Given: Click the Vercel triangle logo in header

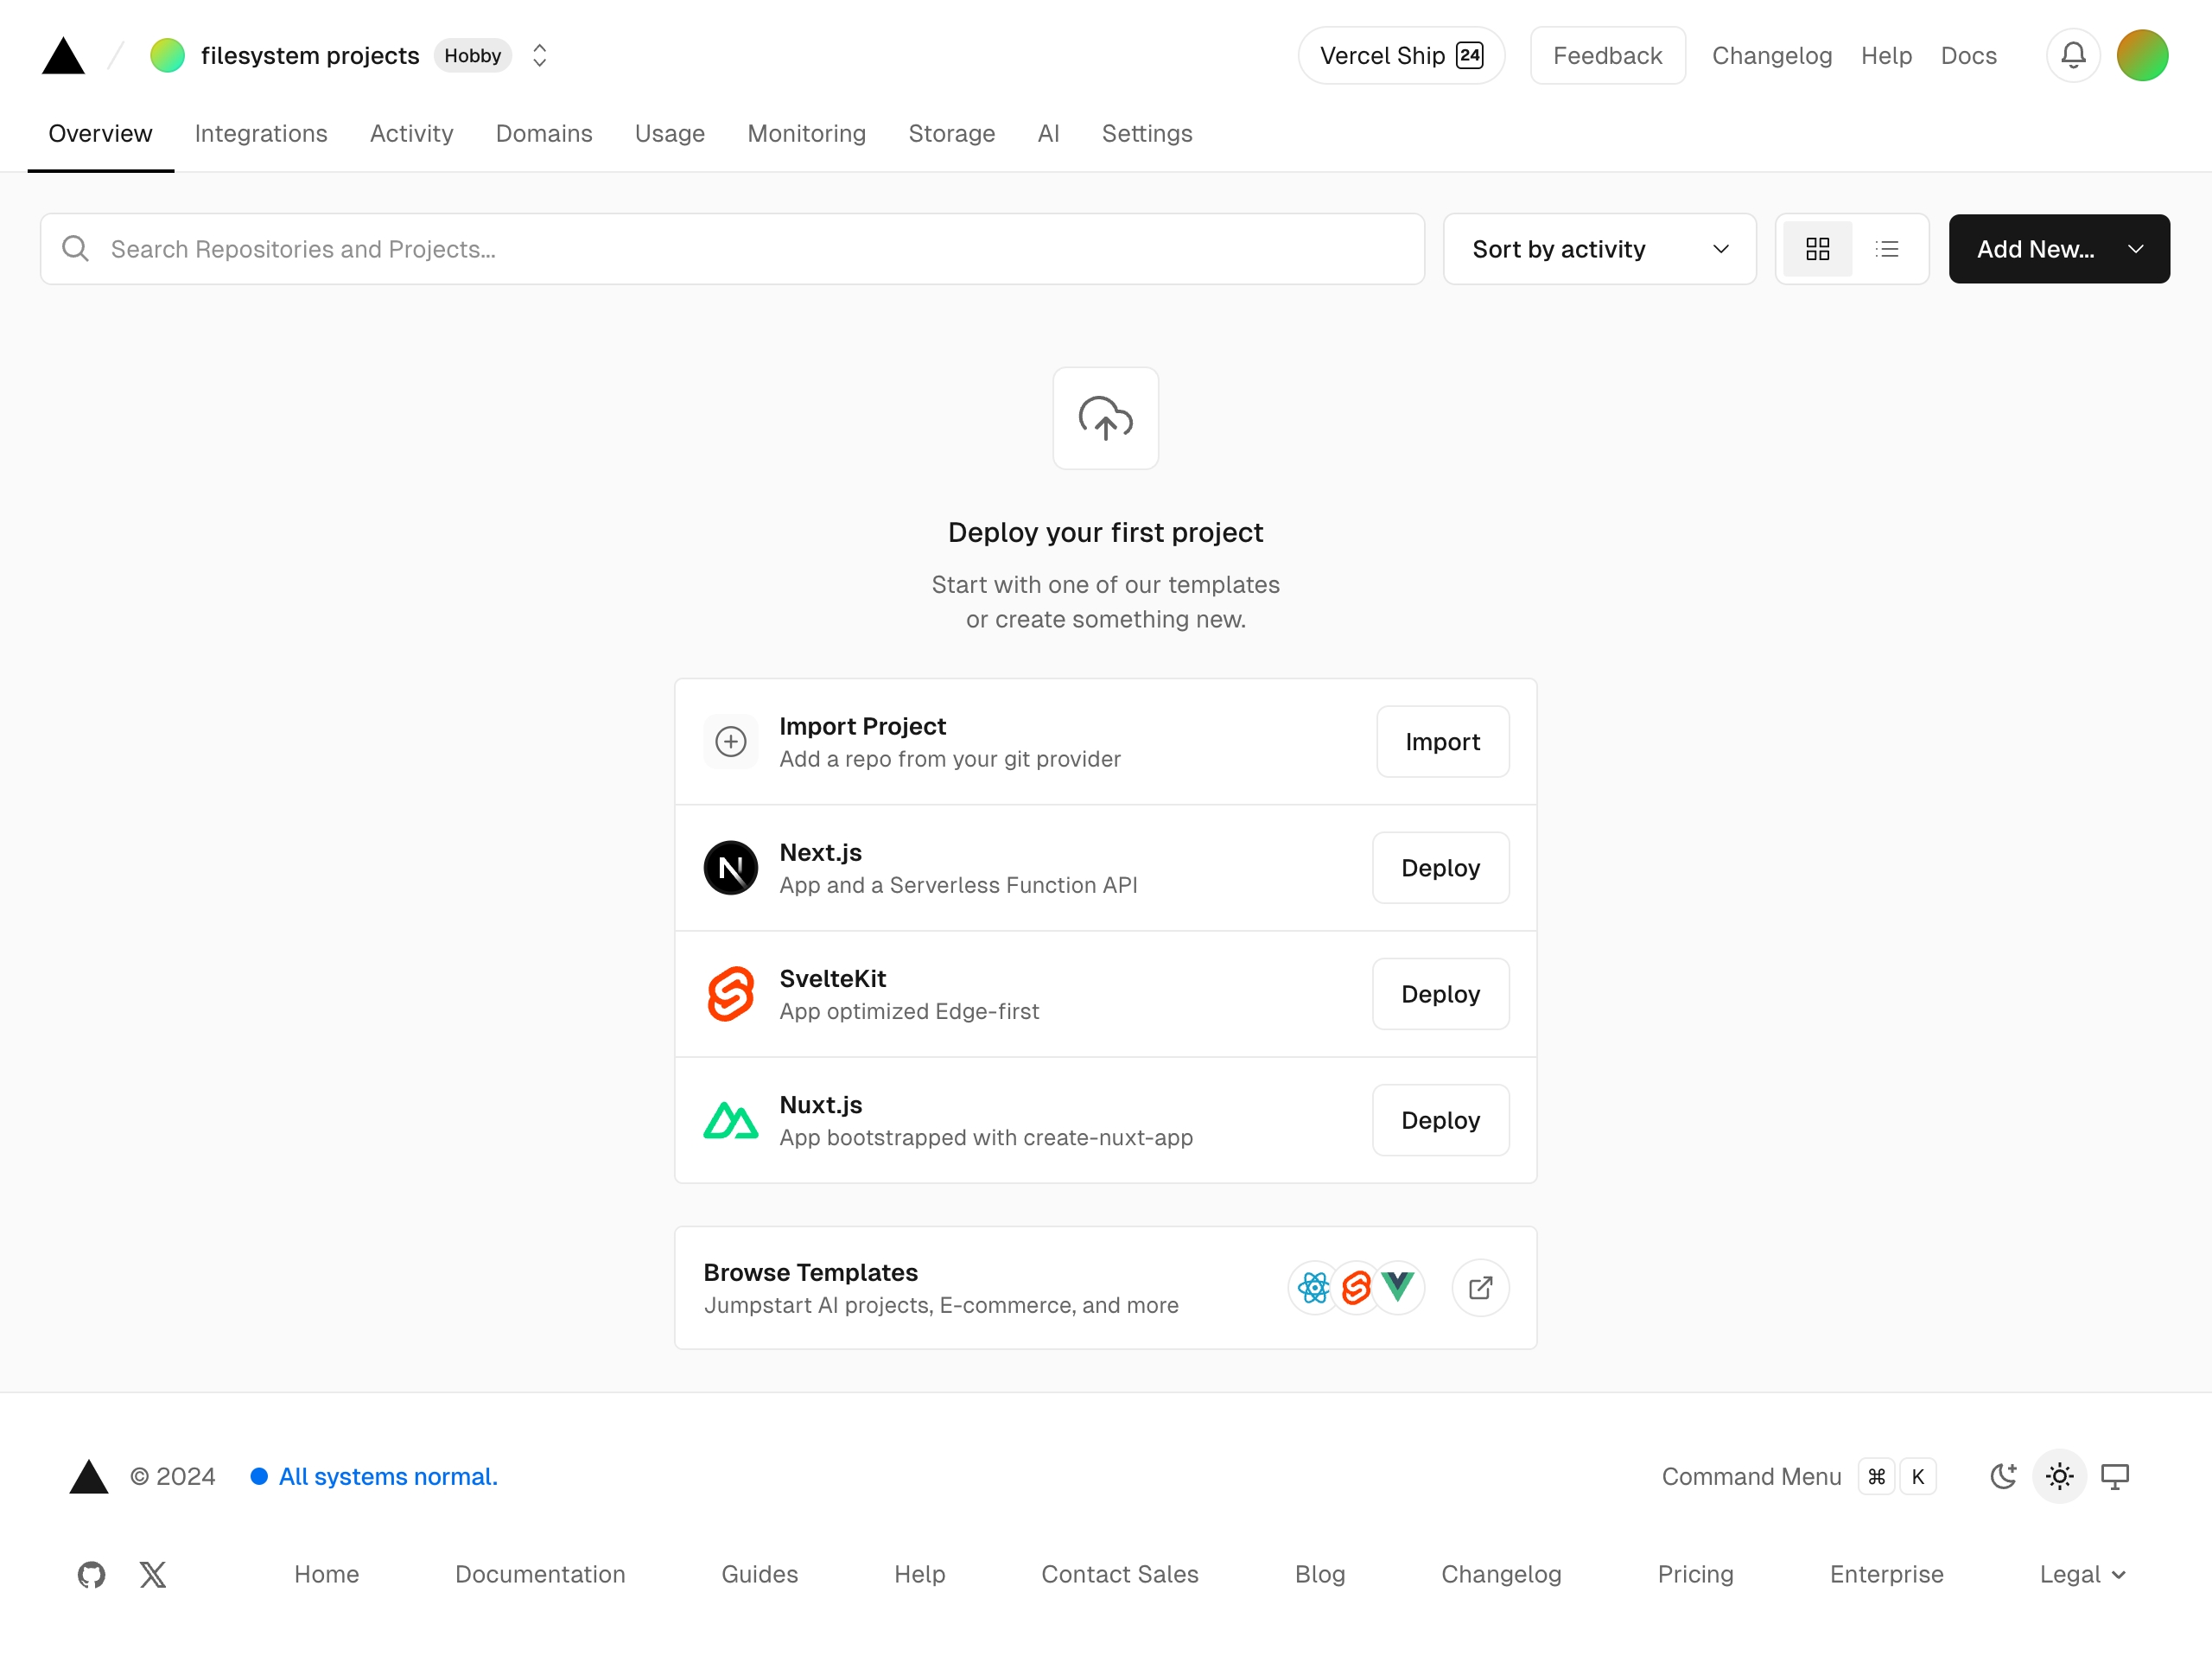Looking at the screenshot, I should click(63, 56).
